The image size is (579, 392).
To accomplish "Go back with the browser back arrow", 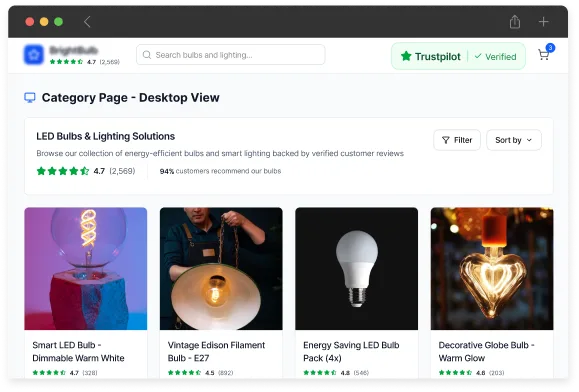I will pos(87,22).
